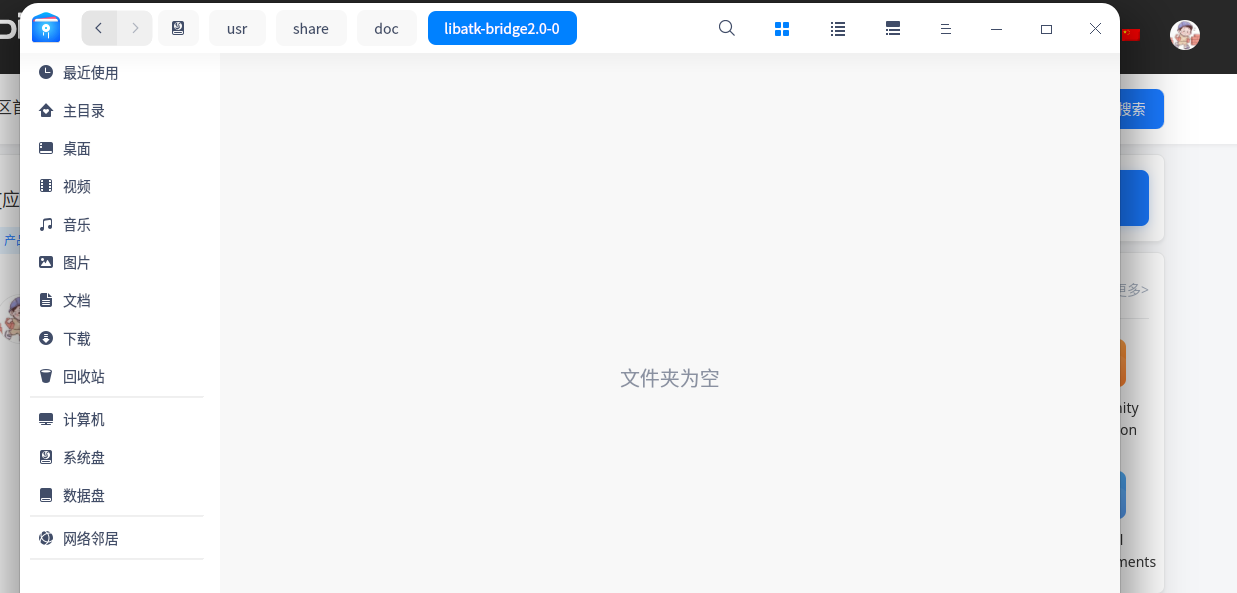The height and width of the screenshot is (593, 1237).
Task: Open the 图片 pictures folder
Action: click(x=77, y=262)
